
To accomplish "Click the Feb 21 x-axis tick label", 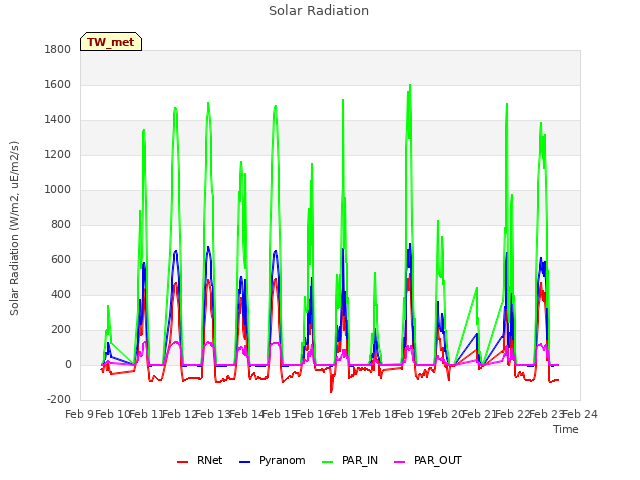I will point(480,414).
